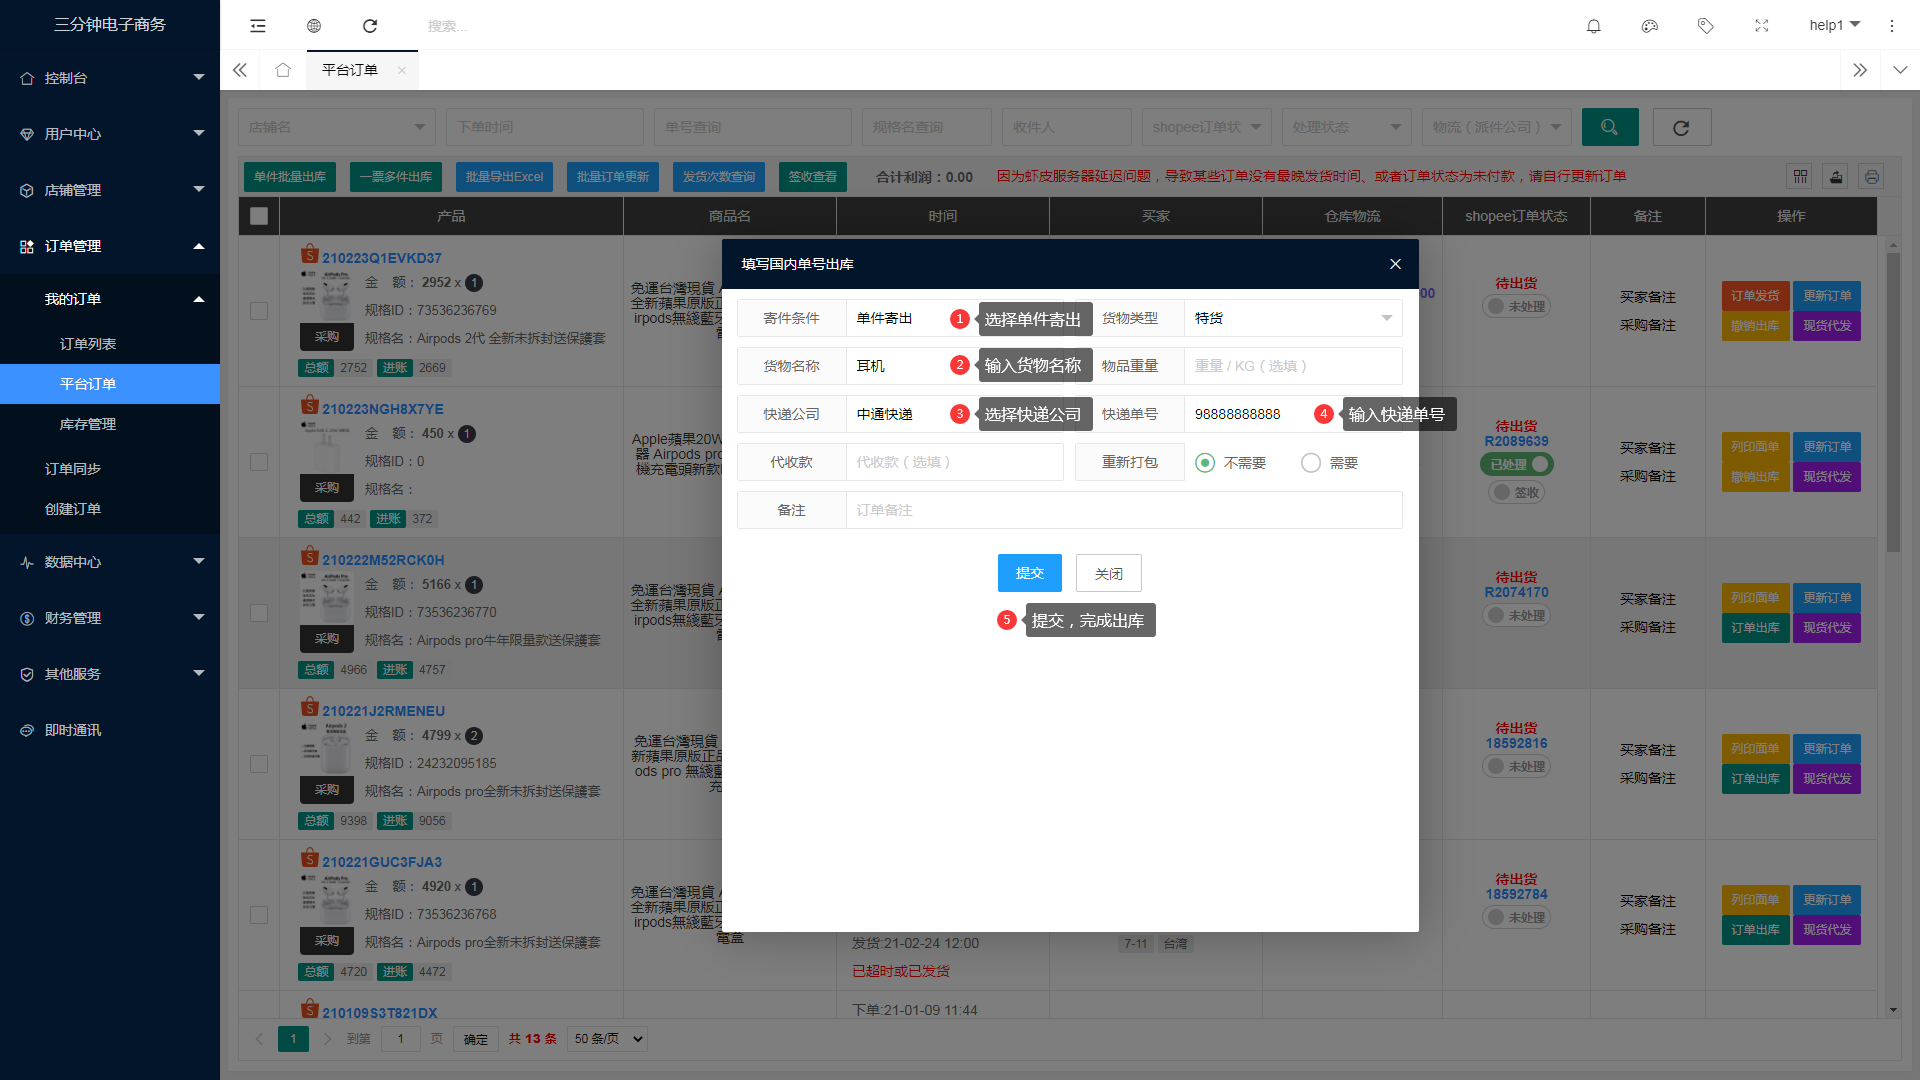1920x1080 pixels.
Task: Click the refresh icon in top bar
Action: 370,26
